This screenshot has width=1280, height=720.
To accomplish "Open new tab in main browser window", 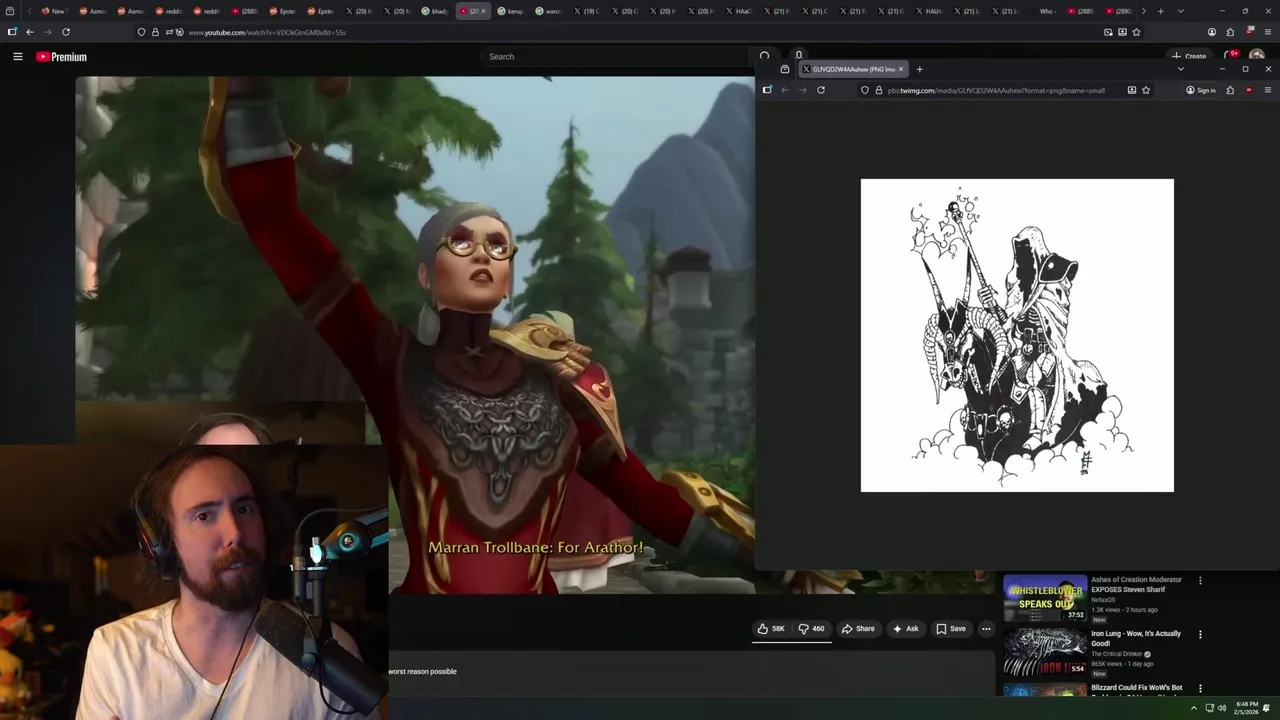I will click(x=1160, y=11).
